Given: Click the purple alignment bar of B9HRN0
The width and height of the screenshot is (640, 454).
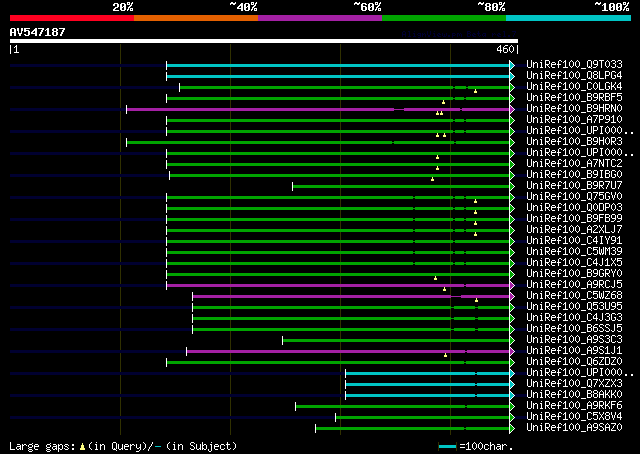Looking at the screenshot, I should point(318,109).
